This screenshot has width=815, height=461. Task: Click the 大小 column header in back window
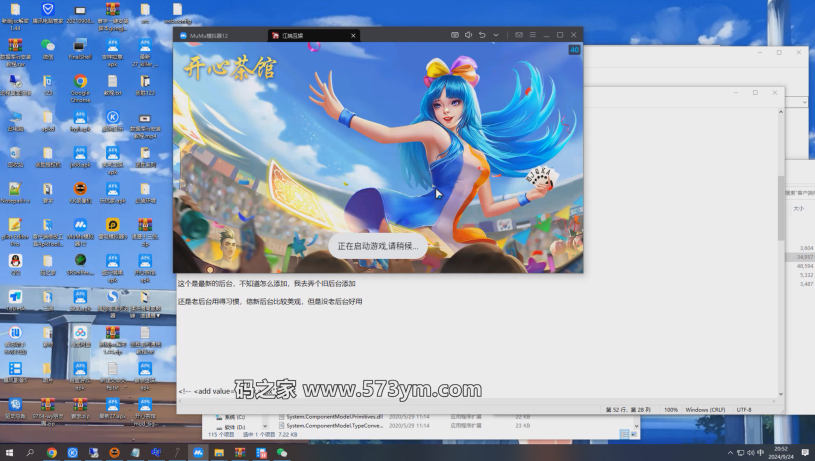pos(798,208)
